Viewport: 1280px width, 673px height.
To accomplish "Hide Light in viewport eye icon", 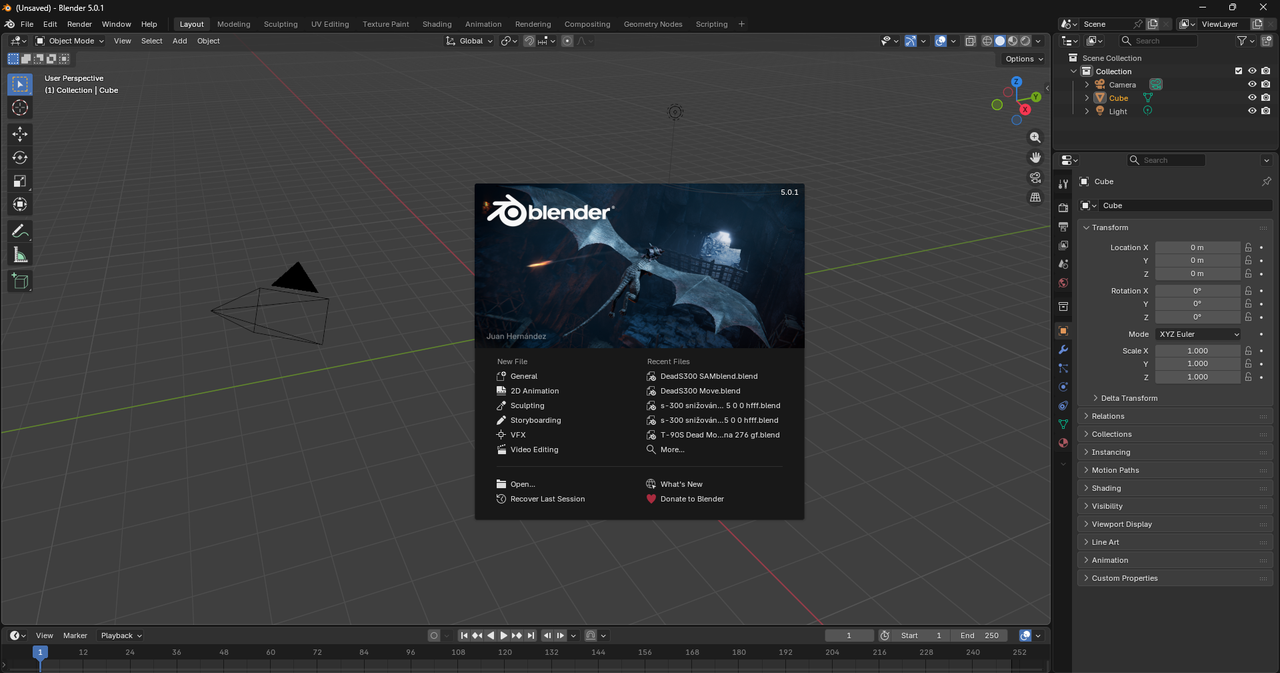I will (x=1252, y=111).
